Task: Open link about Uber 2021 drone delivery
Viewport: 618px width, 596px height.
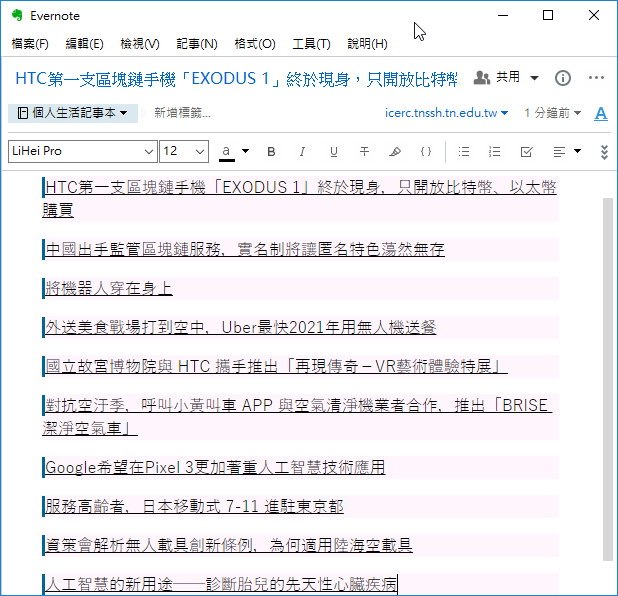Action: pyautogui.click(x=240, y=327)
